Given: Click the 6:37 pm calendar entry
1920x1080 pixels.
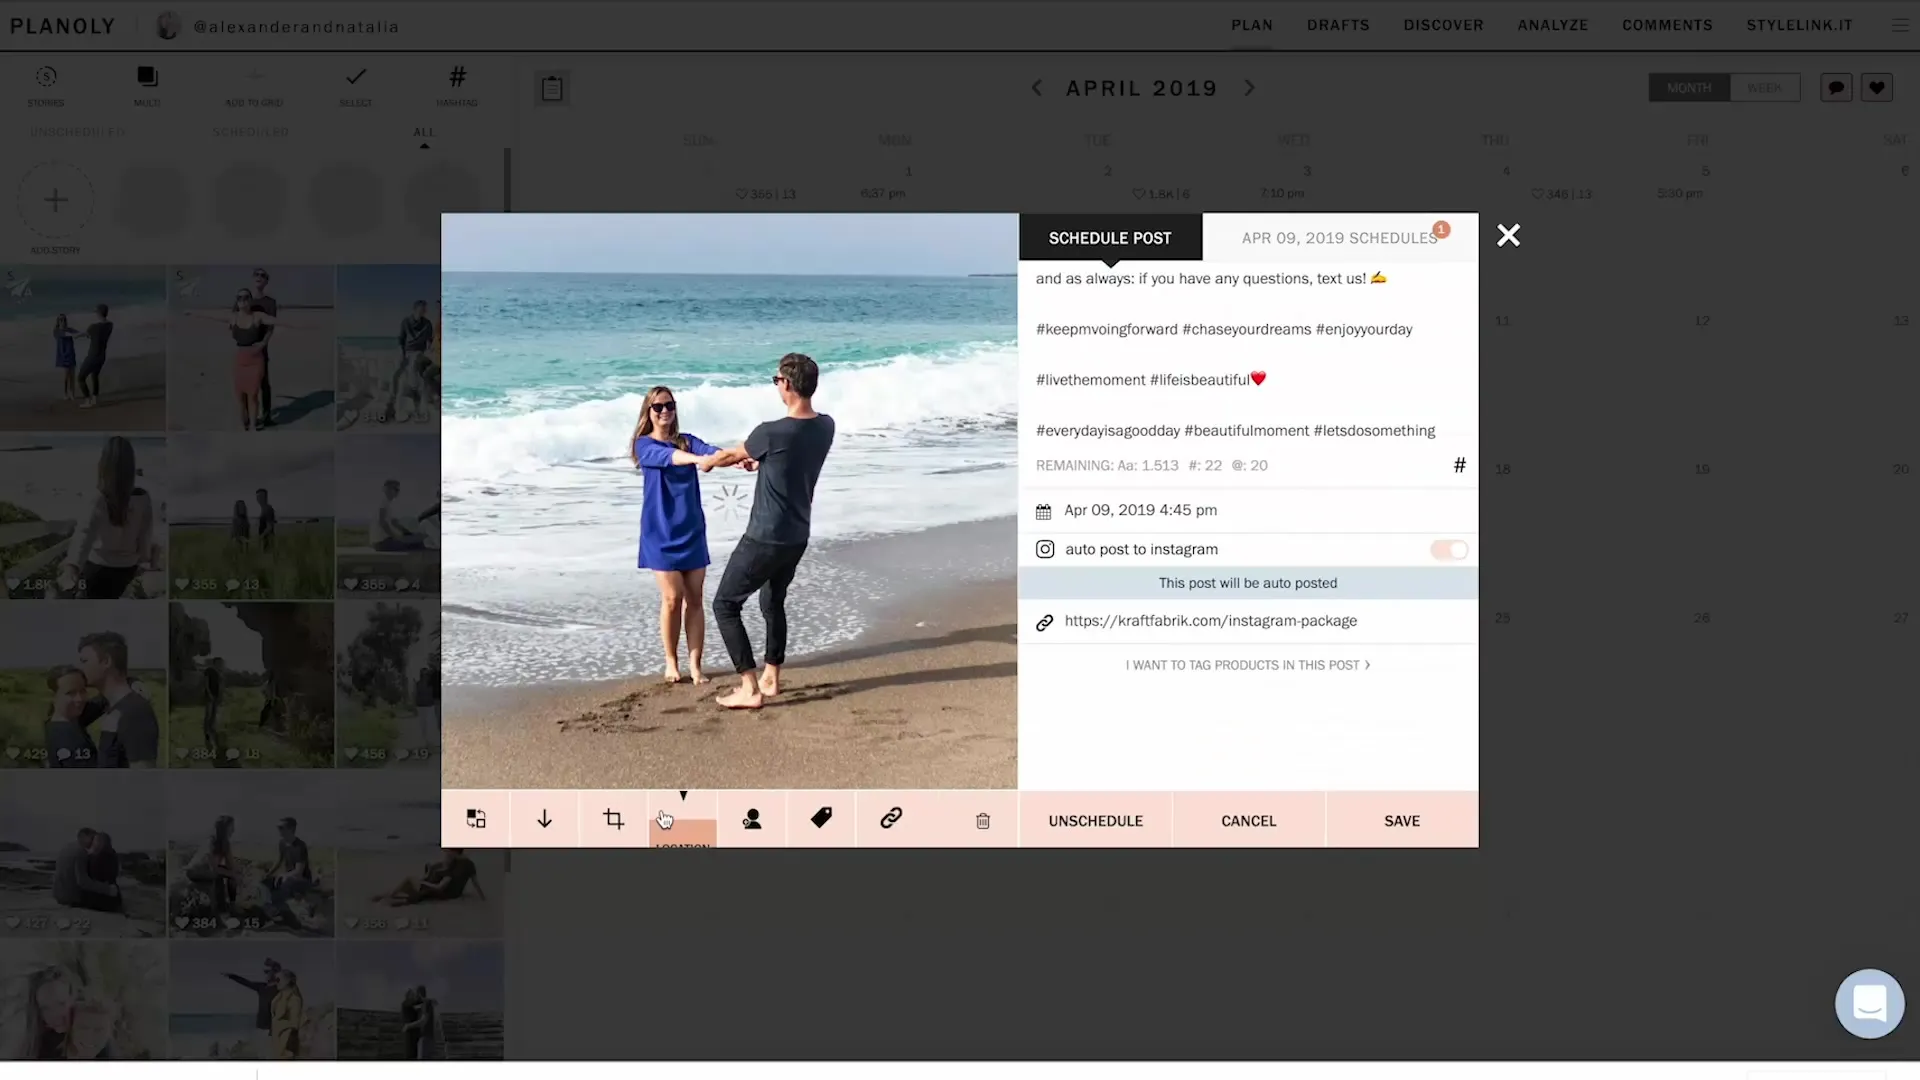Looking at the screenshot, I should point(883,193).
